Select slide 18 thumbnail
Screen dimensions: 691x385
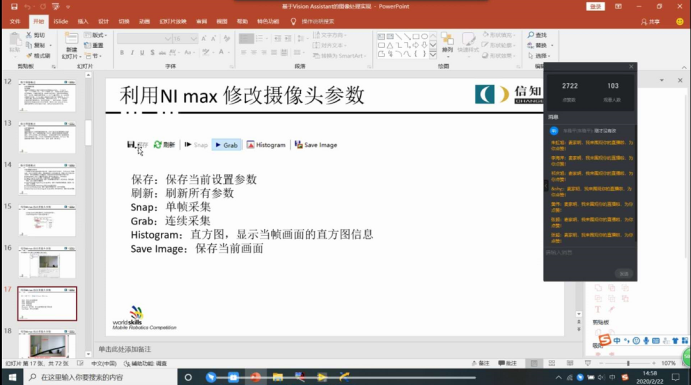click(47, 344)
